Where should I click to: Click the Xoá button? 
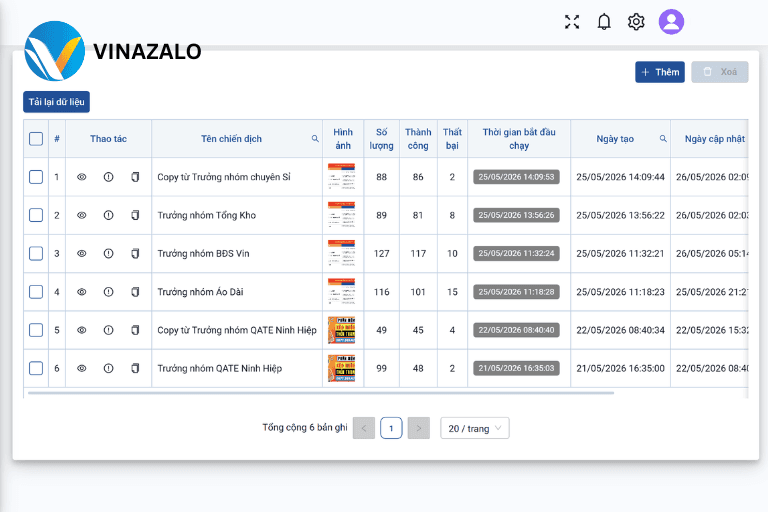pyautogui.click(x=720, y=72)
